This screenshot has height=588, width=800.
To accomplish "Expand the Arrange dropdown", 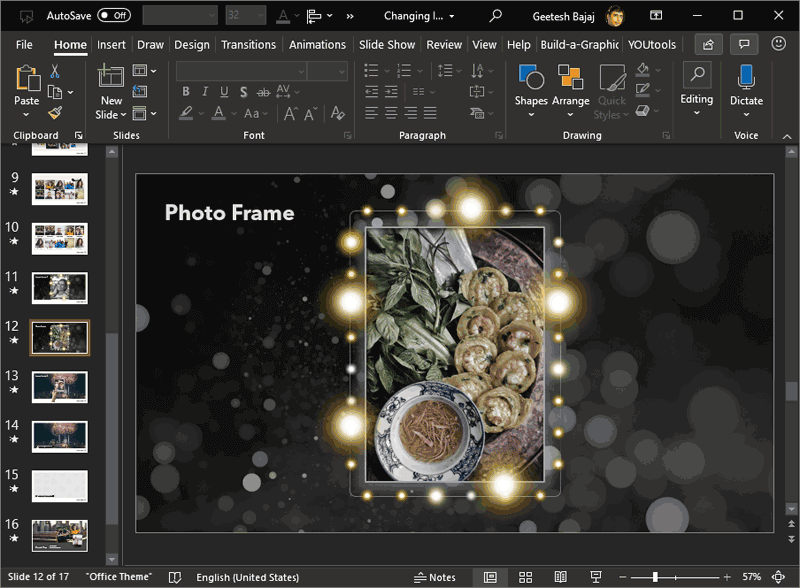I will tap(570, 100).
